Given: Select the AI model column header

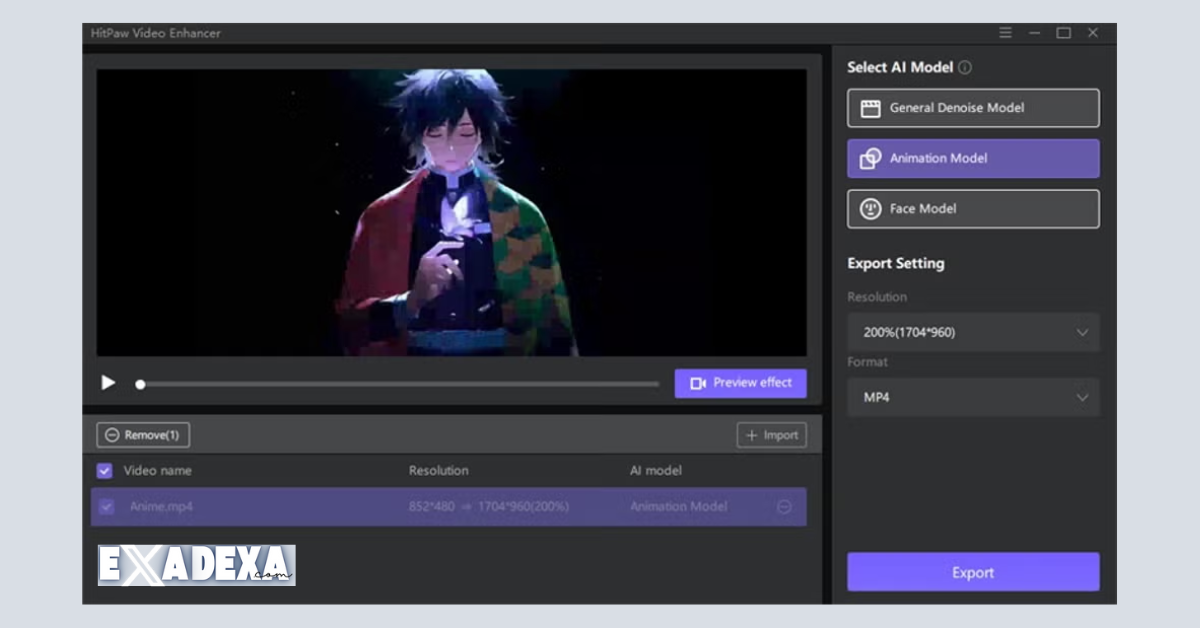Looking at the screenshot, I should 655,470.
